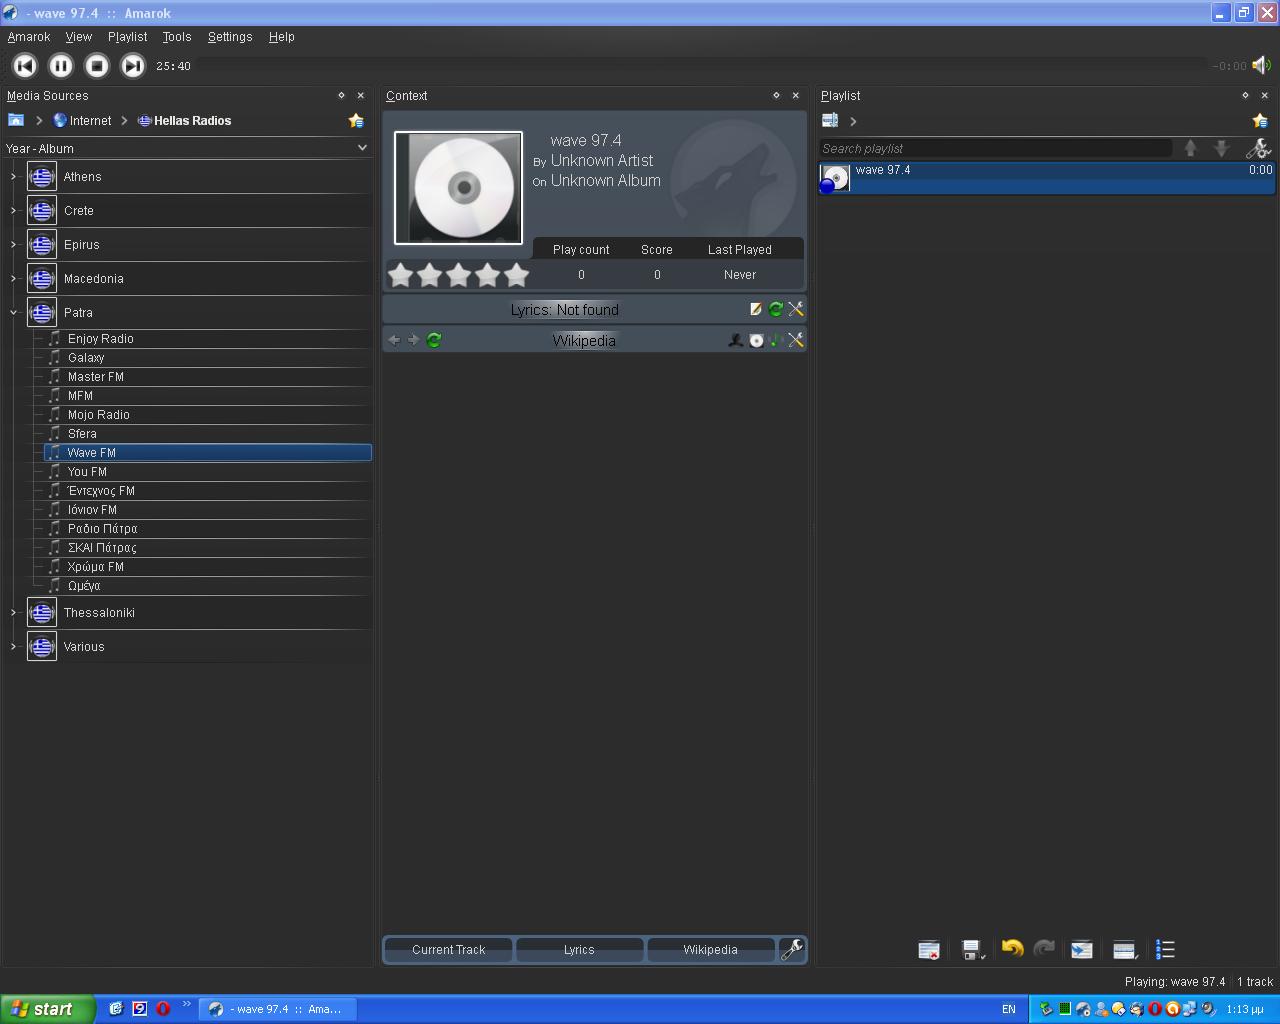Screen dimensions: 1280x1024
Task: Go back in Wikipedia applet
Action: [394, 340]
